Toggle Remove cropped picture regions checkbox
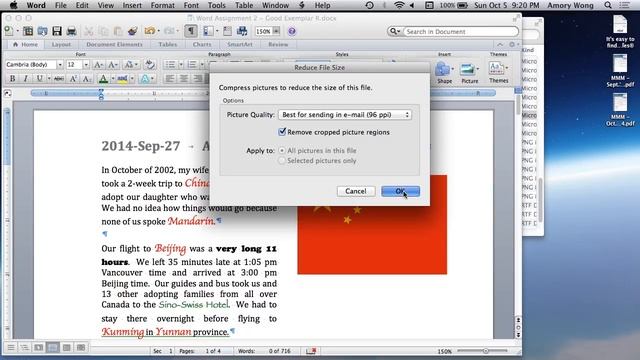 point(282,132)
